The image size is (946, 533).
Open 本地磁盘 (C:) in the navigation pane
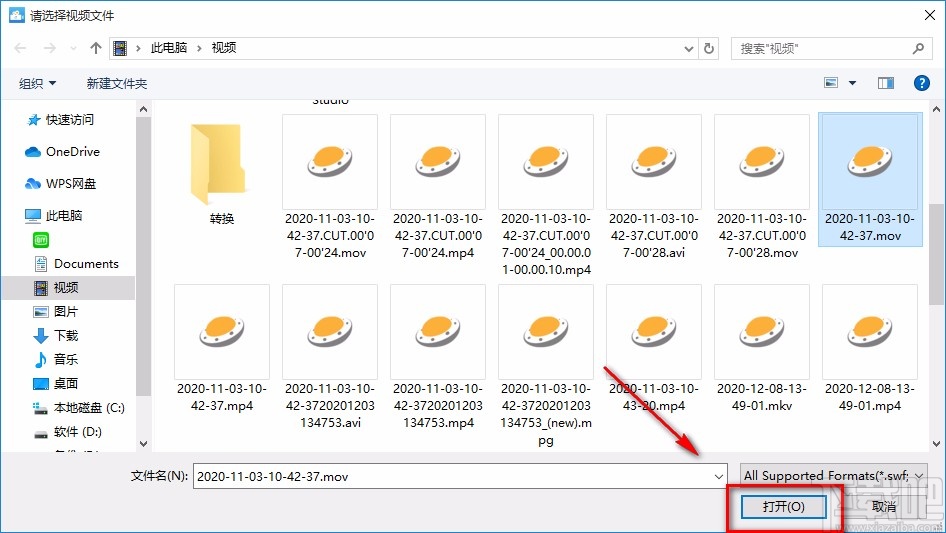pyautogui.click(x=79, y=408)
